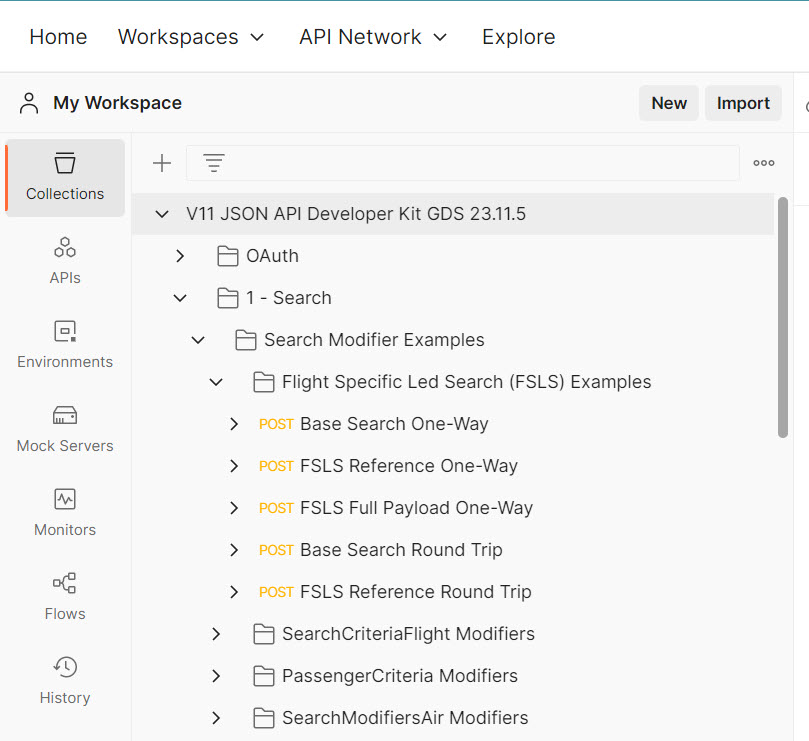Collapse the V11 JSON API Developer Kit collection

162,214
